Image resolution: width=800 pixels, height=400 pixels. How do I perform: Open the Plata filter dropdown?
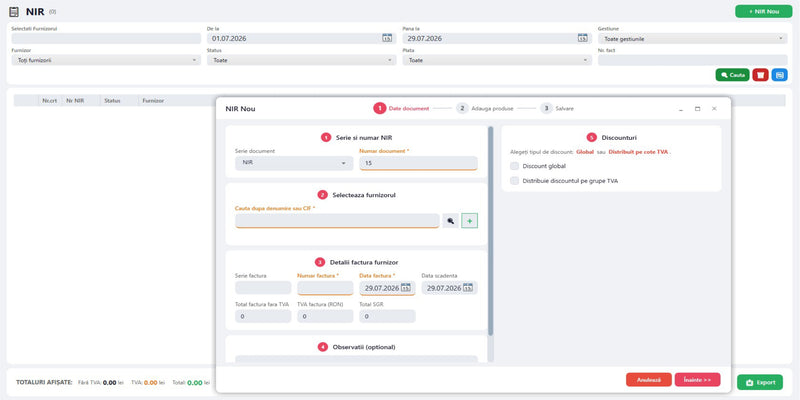[497, 60]
